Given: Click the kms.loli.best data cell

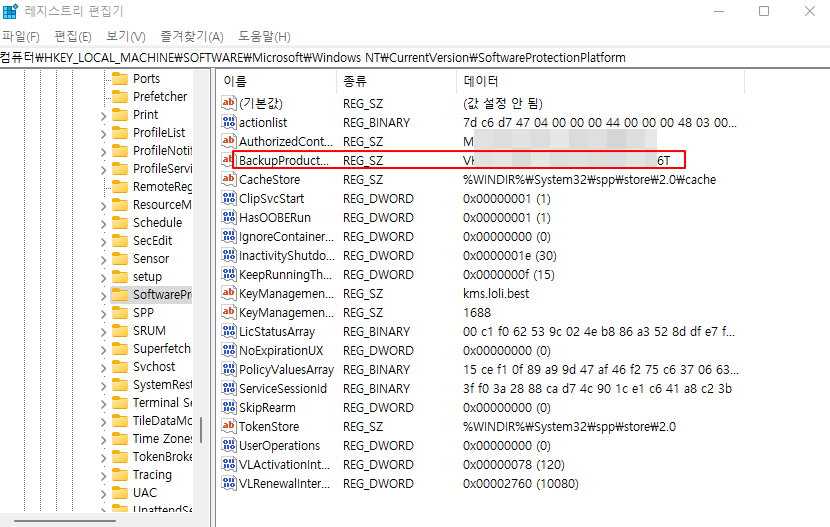Looking at the screenshot, I should point(496,294).
